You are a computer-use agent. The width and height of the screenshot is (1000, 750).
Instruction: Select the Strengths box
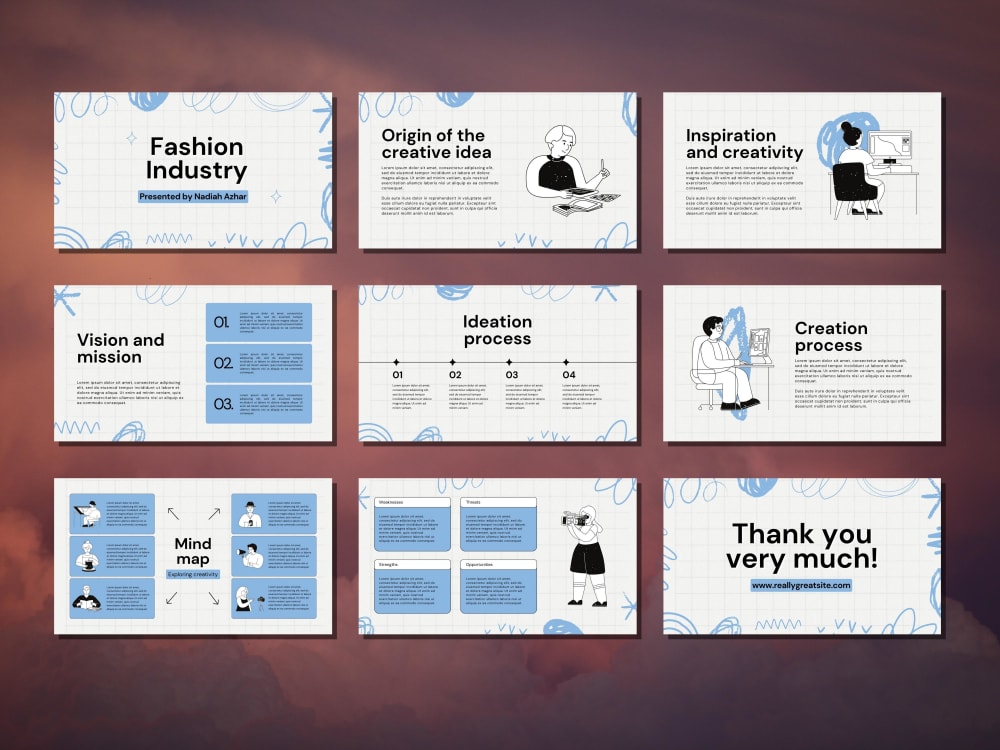coord(412,587)
